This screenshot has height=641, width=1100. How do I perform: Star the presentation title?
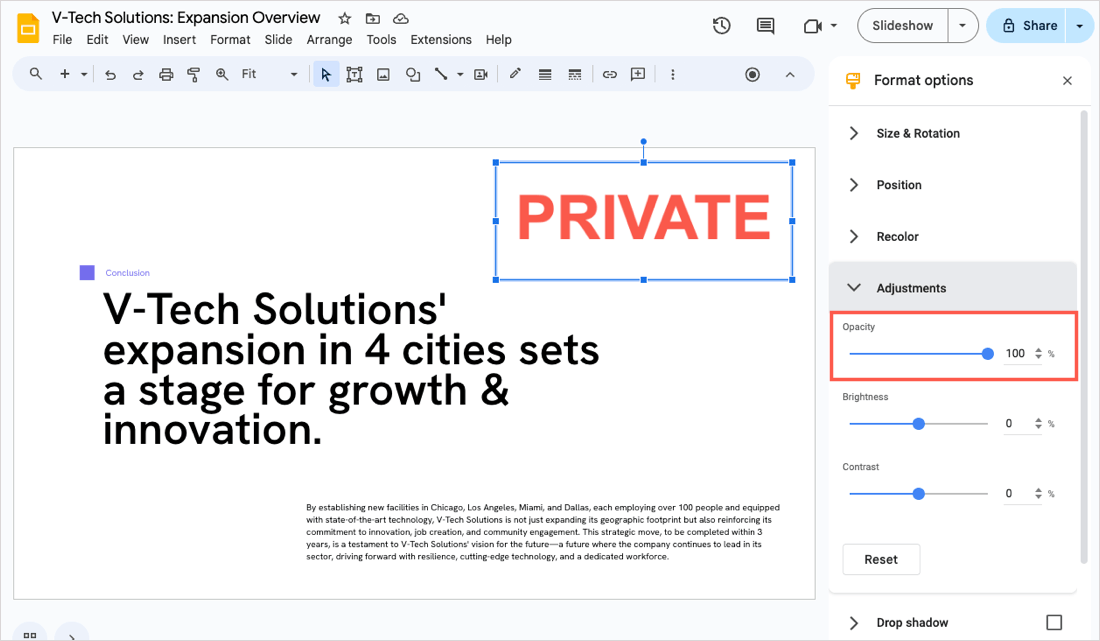point(344,18)
